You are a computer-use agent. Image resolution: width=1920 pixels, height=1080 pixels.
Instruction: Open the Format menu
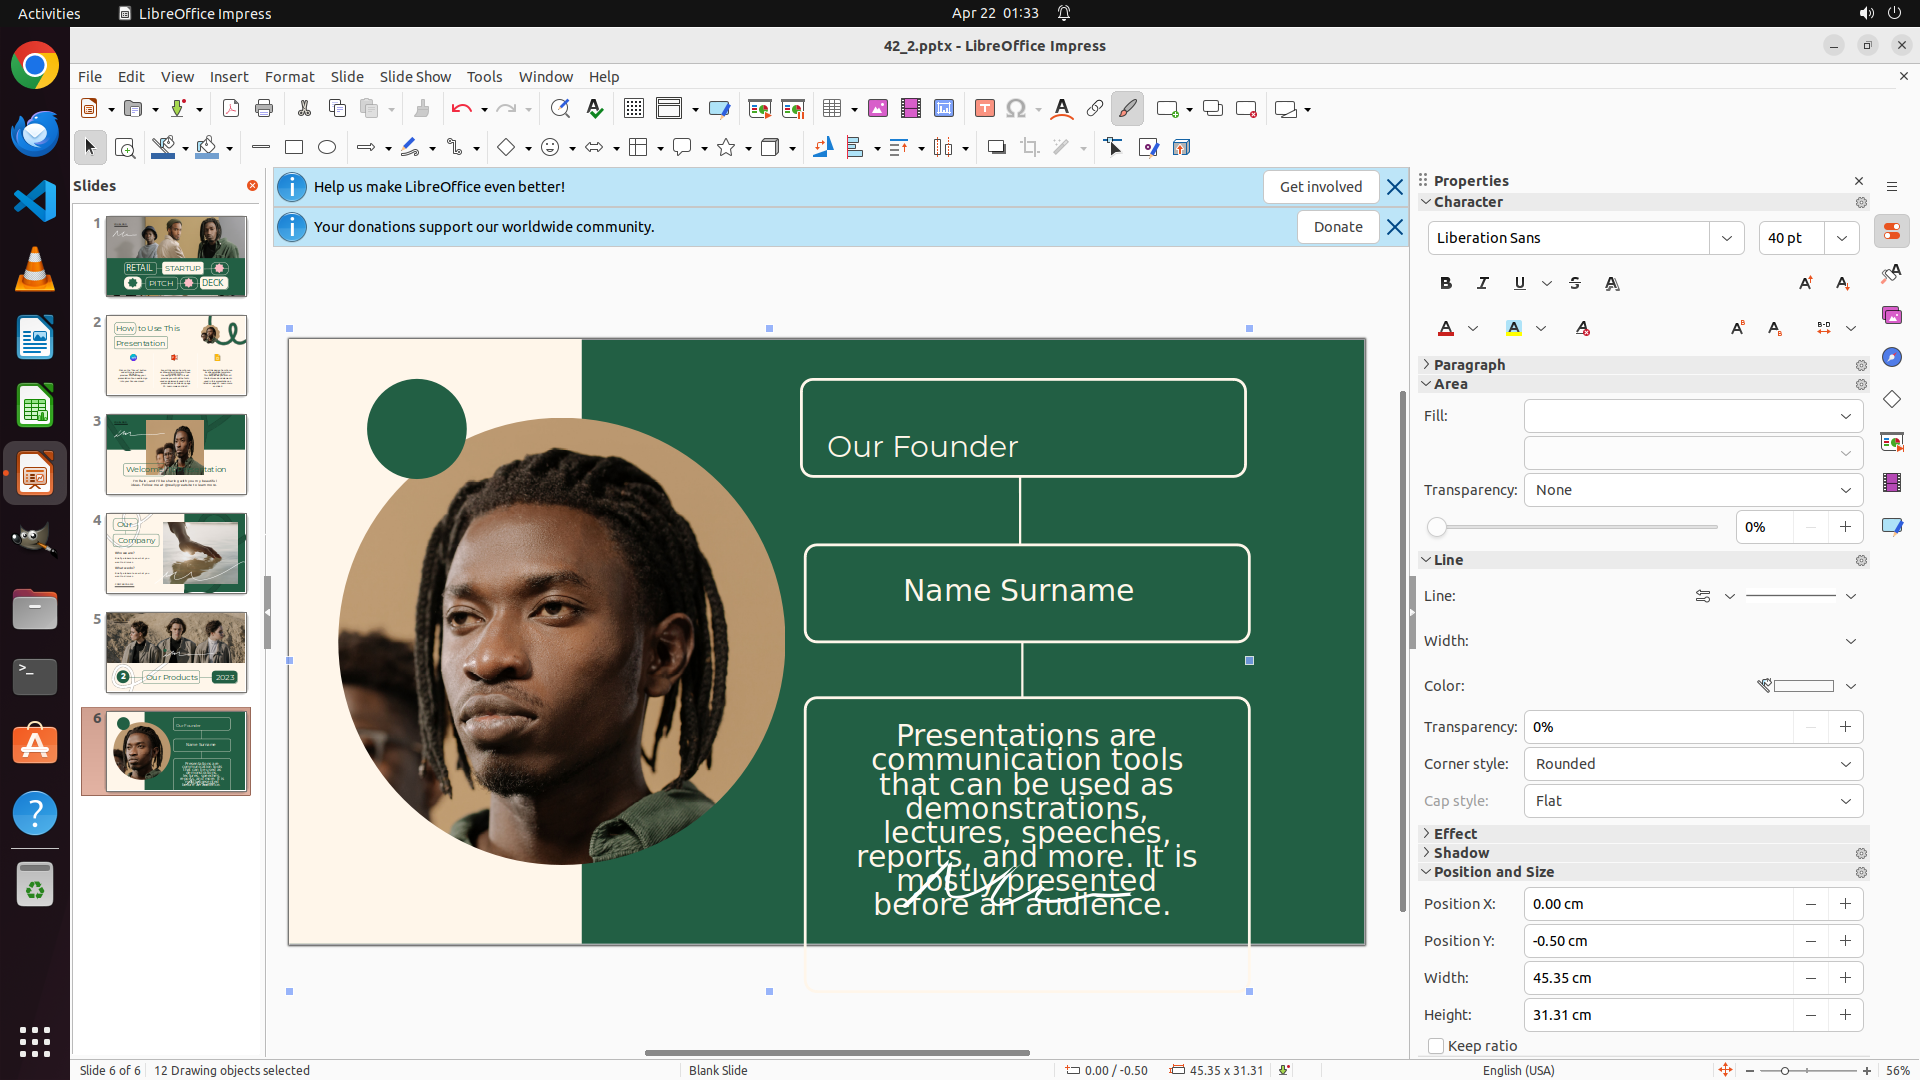coord(289,77)
